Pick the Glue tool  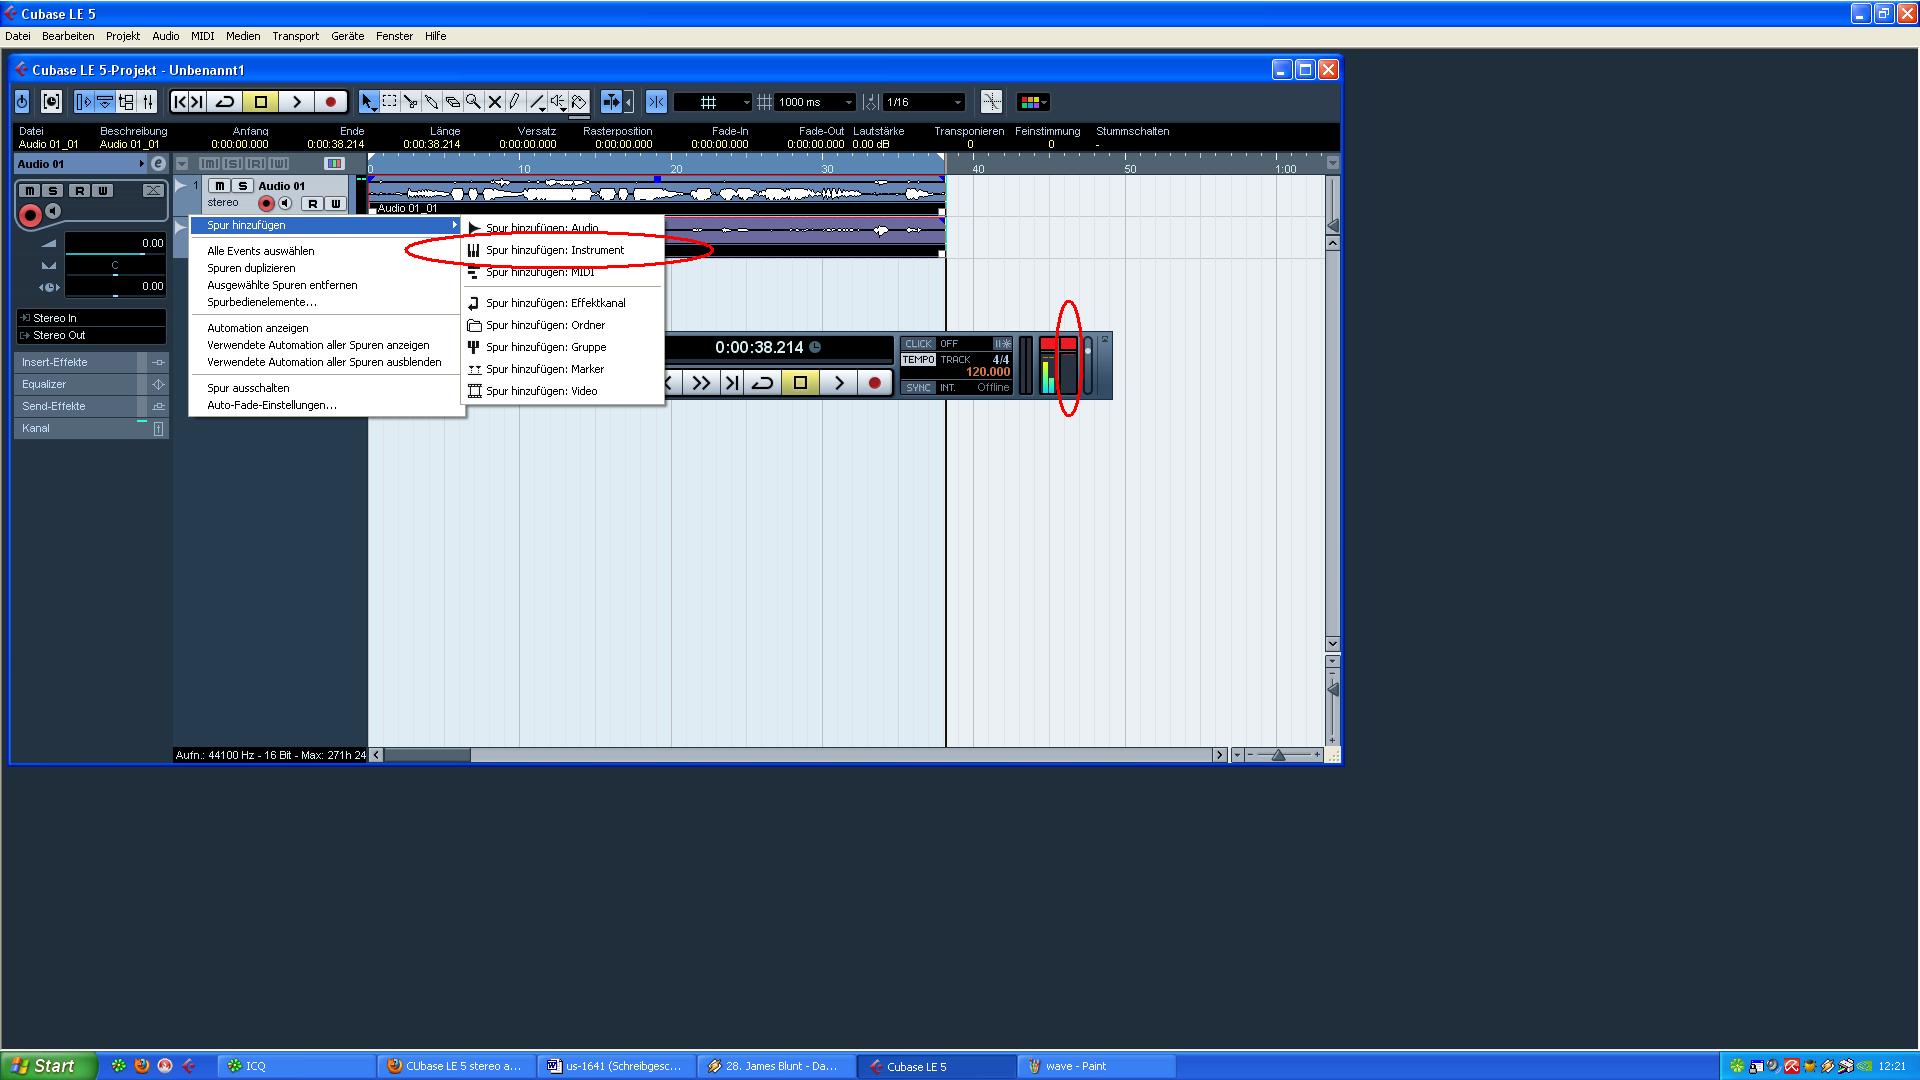pos(431,102)
